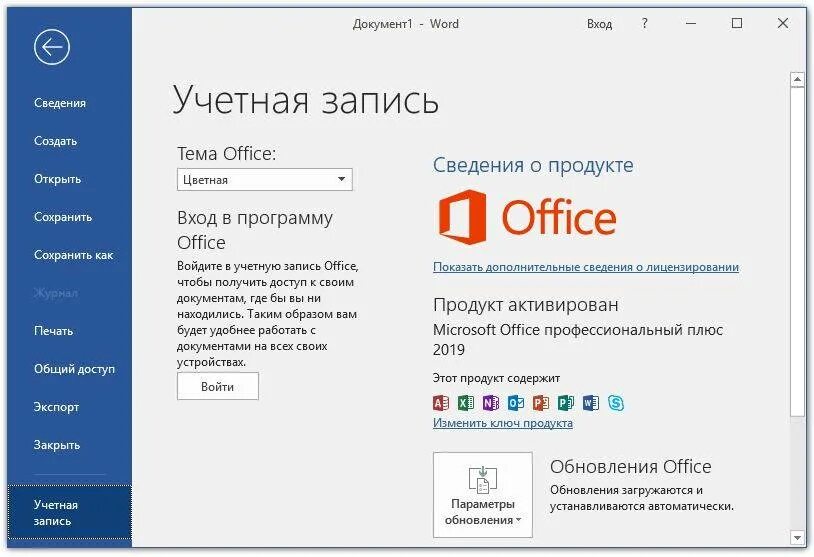Viewport: 814px width, 557px height.
Task: Select Сохранить как
Action: point(73,255)
